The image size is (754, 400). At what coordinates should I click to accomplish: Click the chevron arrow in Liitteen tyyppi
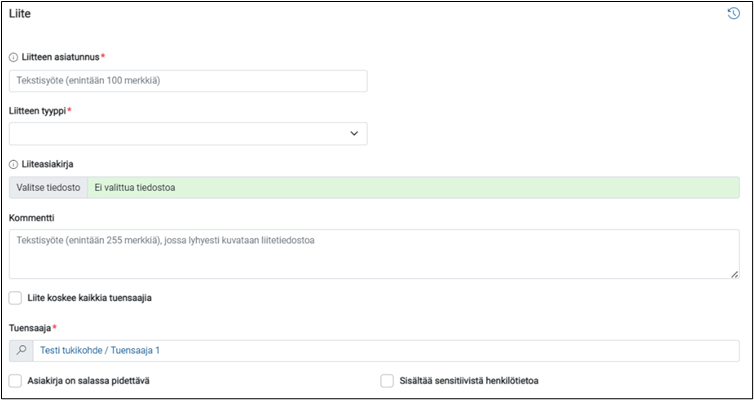pyautogui.click(x=354, y=134)
